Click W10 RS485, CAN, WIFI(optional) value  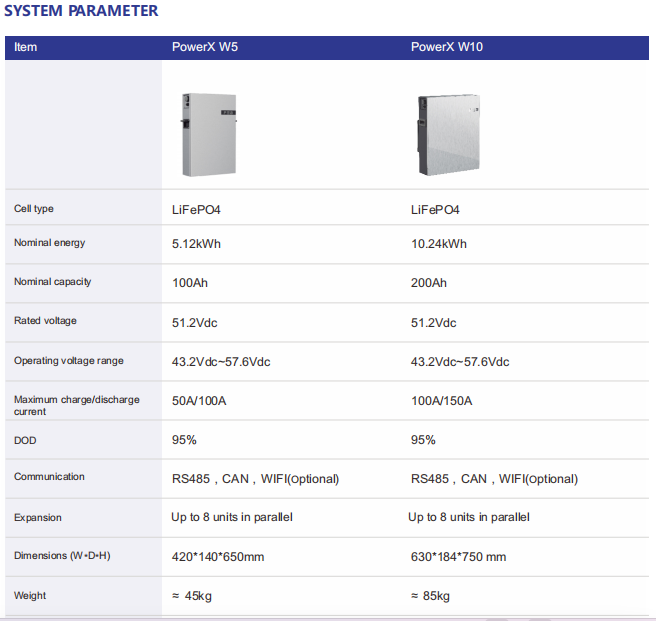point(494,479)
